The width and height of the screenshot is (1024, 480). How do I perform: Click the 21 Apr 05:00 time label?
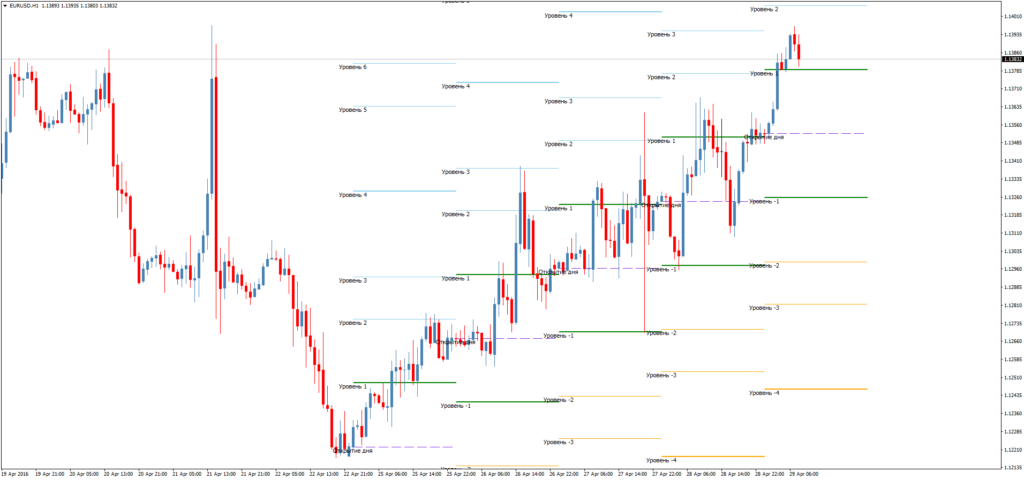186,474
